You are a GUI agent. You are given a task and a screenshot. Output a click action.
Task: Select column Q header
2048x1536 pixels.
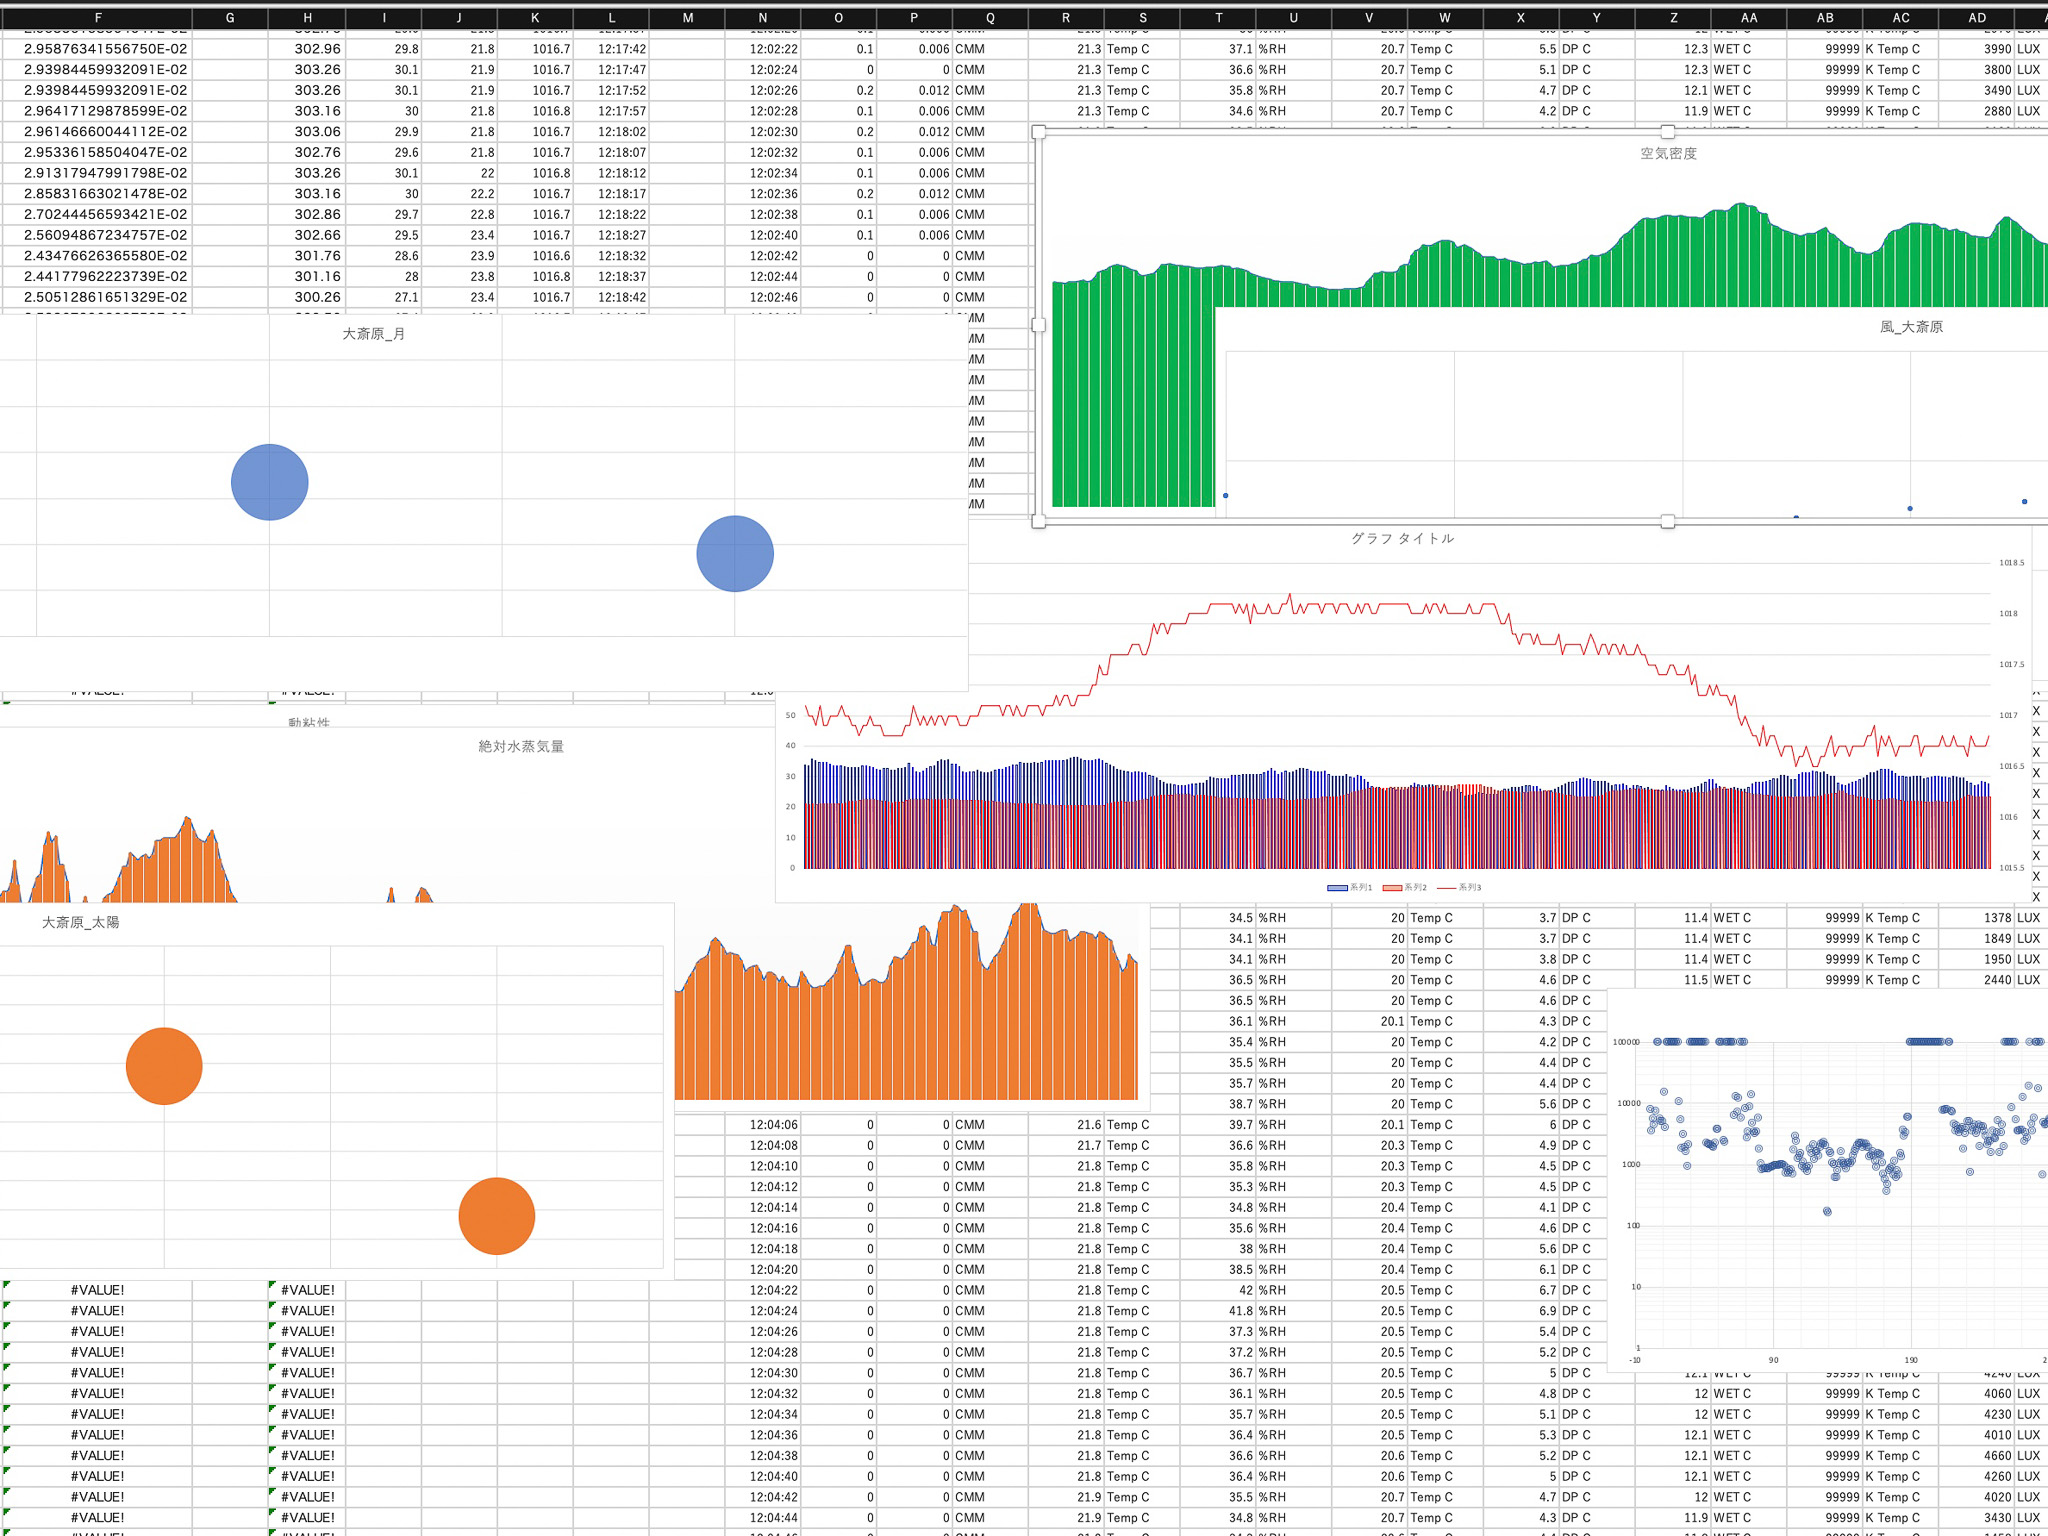(x=990, y=18)
